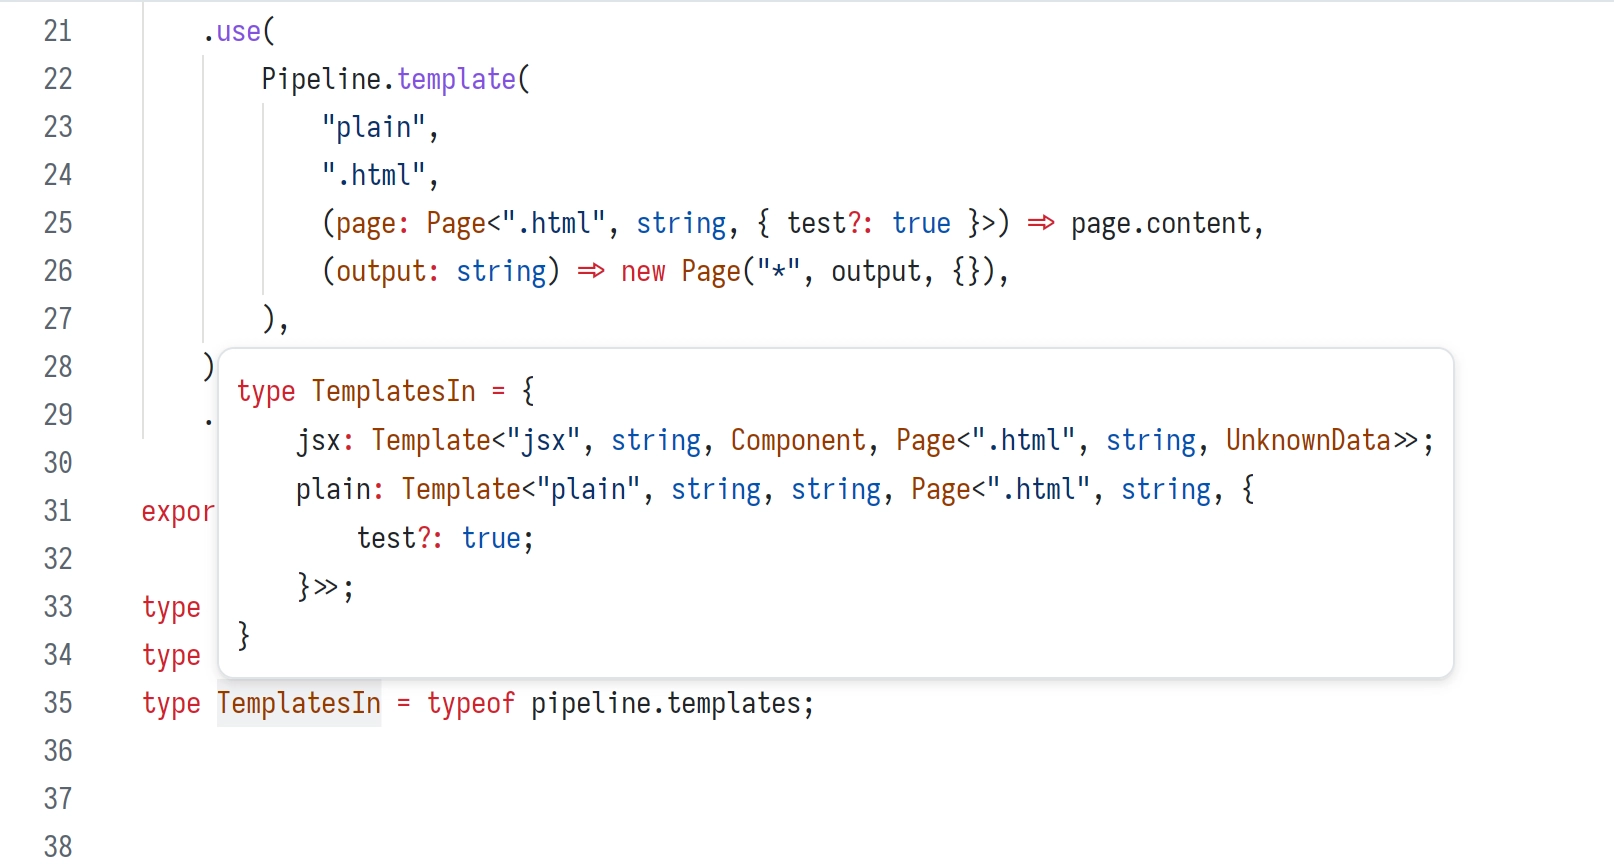Click the ".html" string on line 24
Viewport: 1614px width, 864px height.
point(373,175)
